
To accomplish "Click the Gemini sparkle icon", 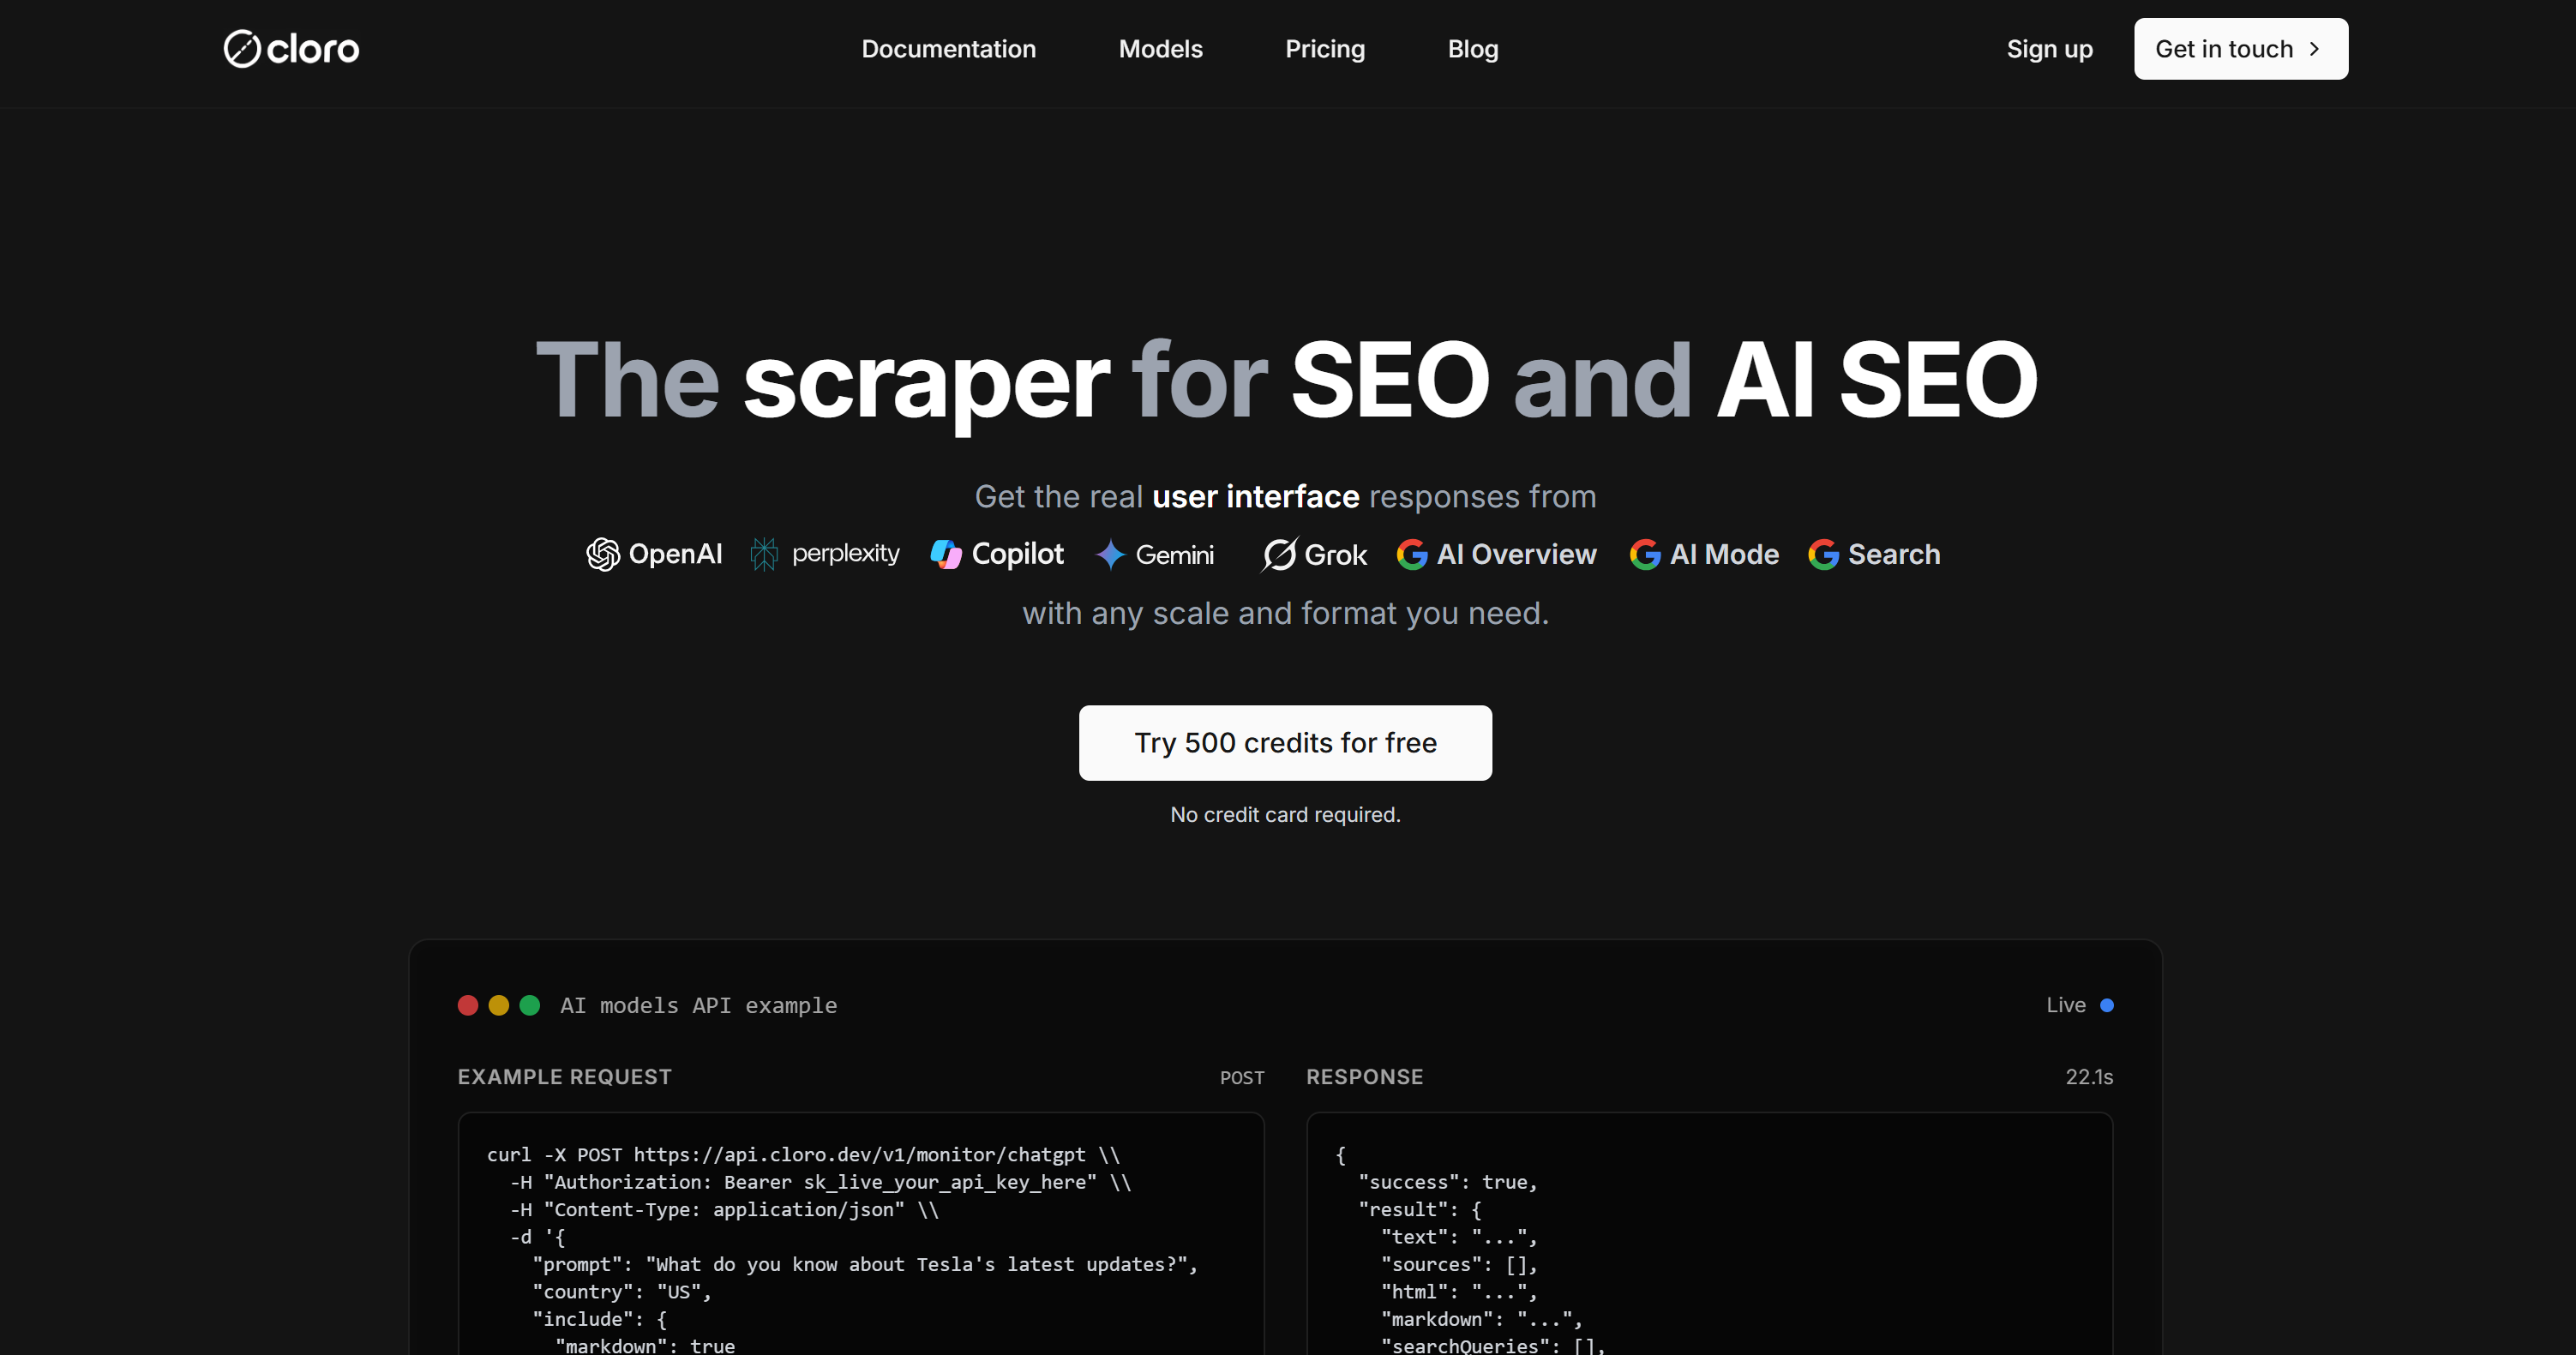I will point(1110,554).
